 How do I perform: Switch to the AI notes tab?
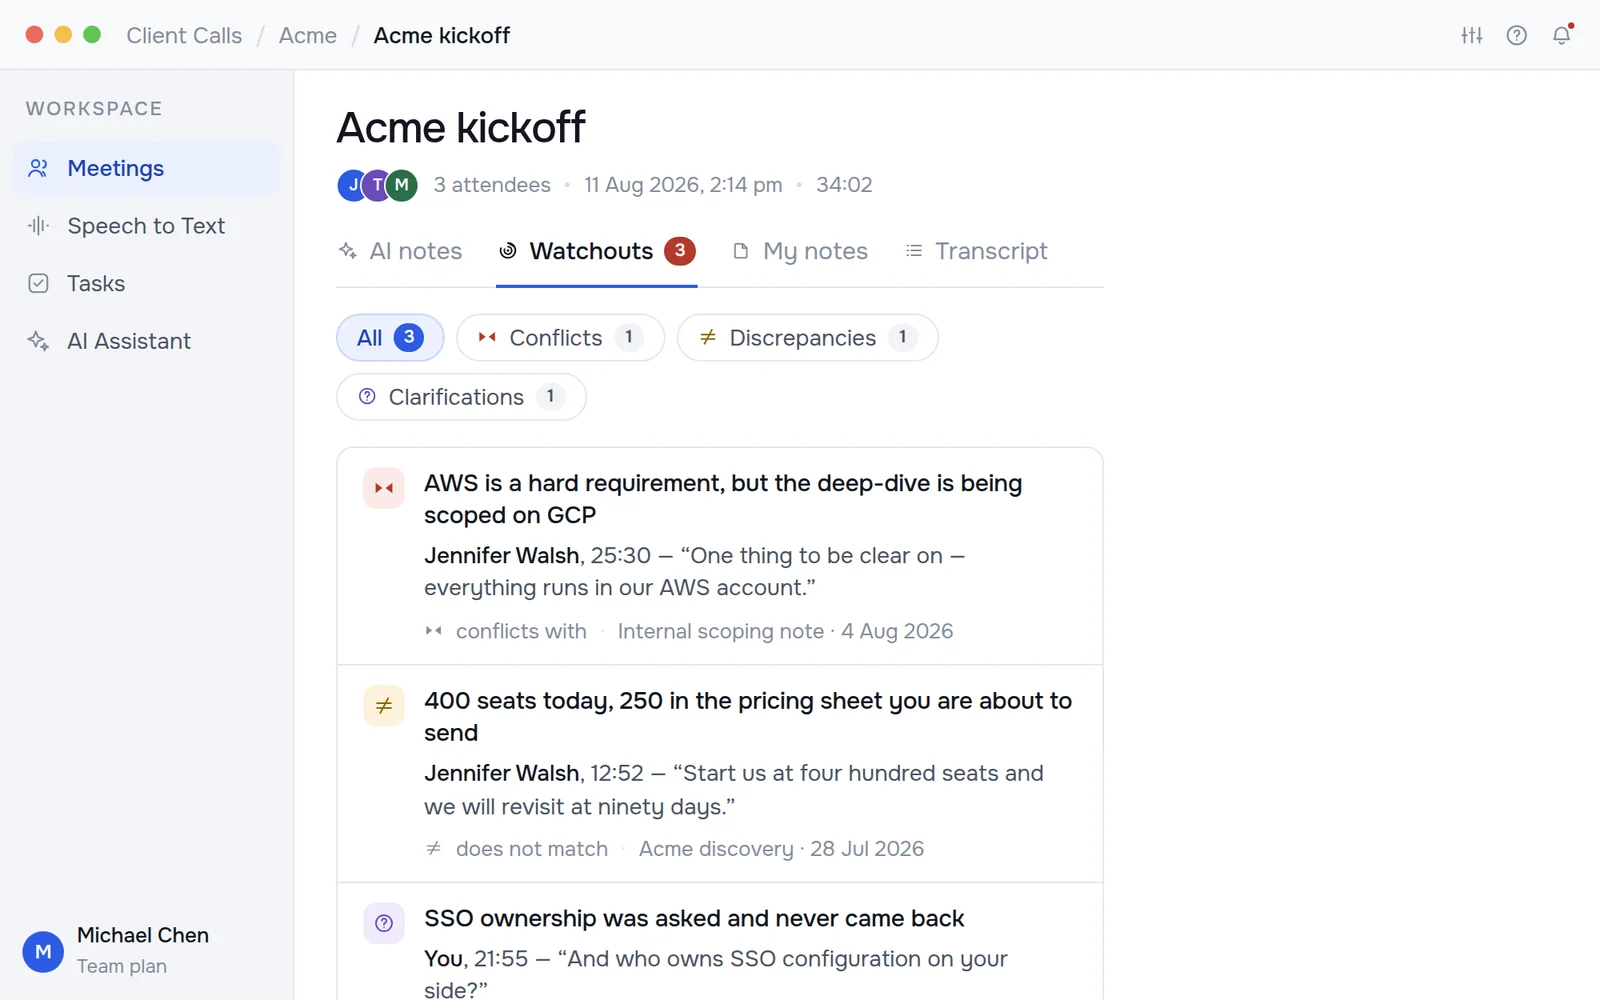pyautogui.click(x=400, y=251)
